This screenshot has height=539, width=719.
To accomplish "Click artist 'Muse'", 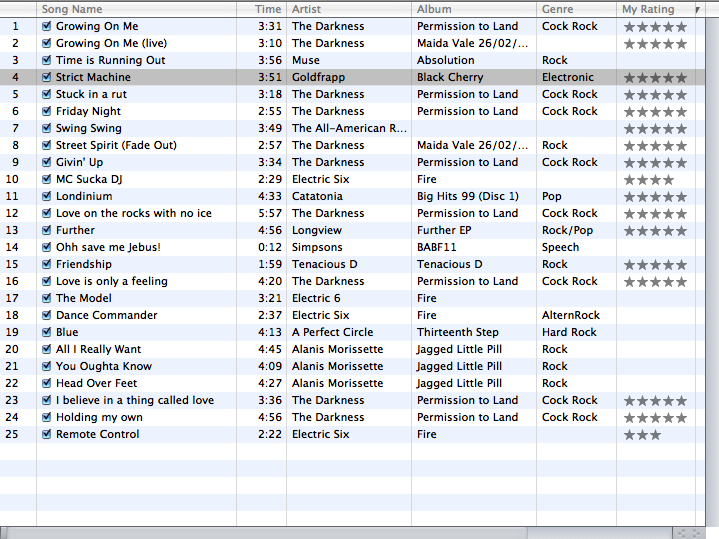I will click(306, 60).
